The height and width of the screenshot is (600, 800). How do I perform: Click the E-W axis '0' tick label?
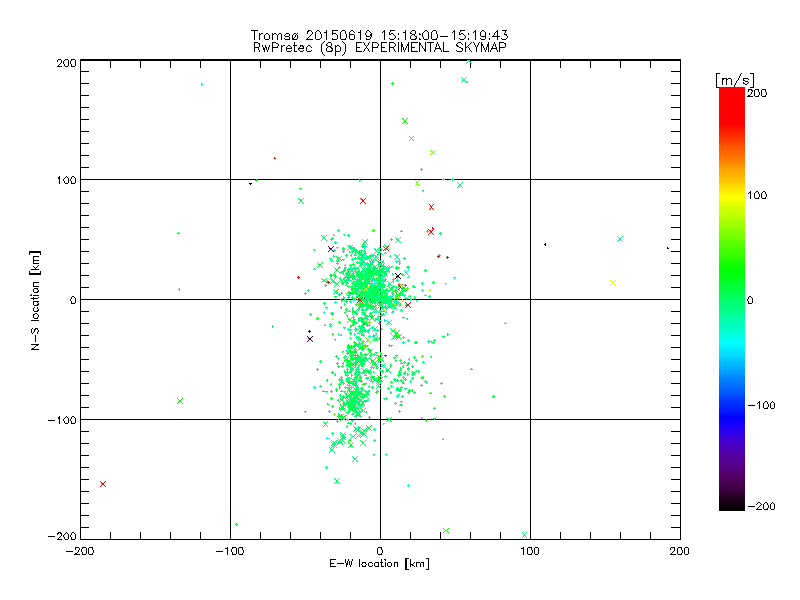click(380, 551)
